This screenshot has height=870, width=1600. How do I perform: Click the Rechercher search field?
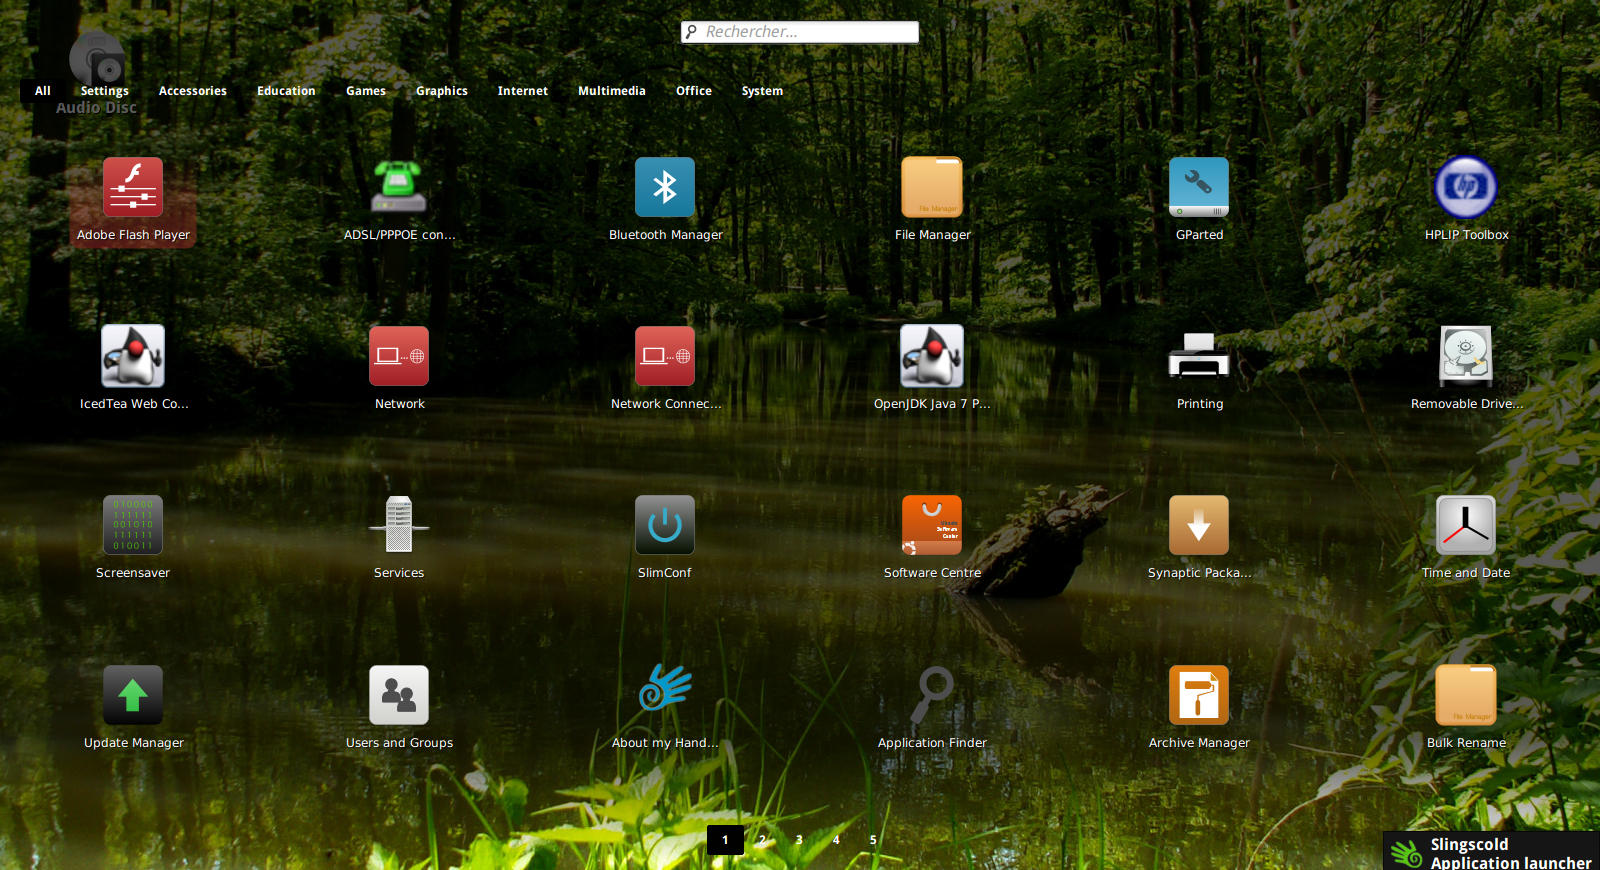click(800, 32)
